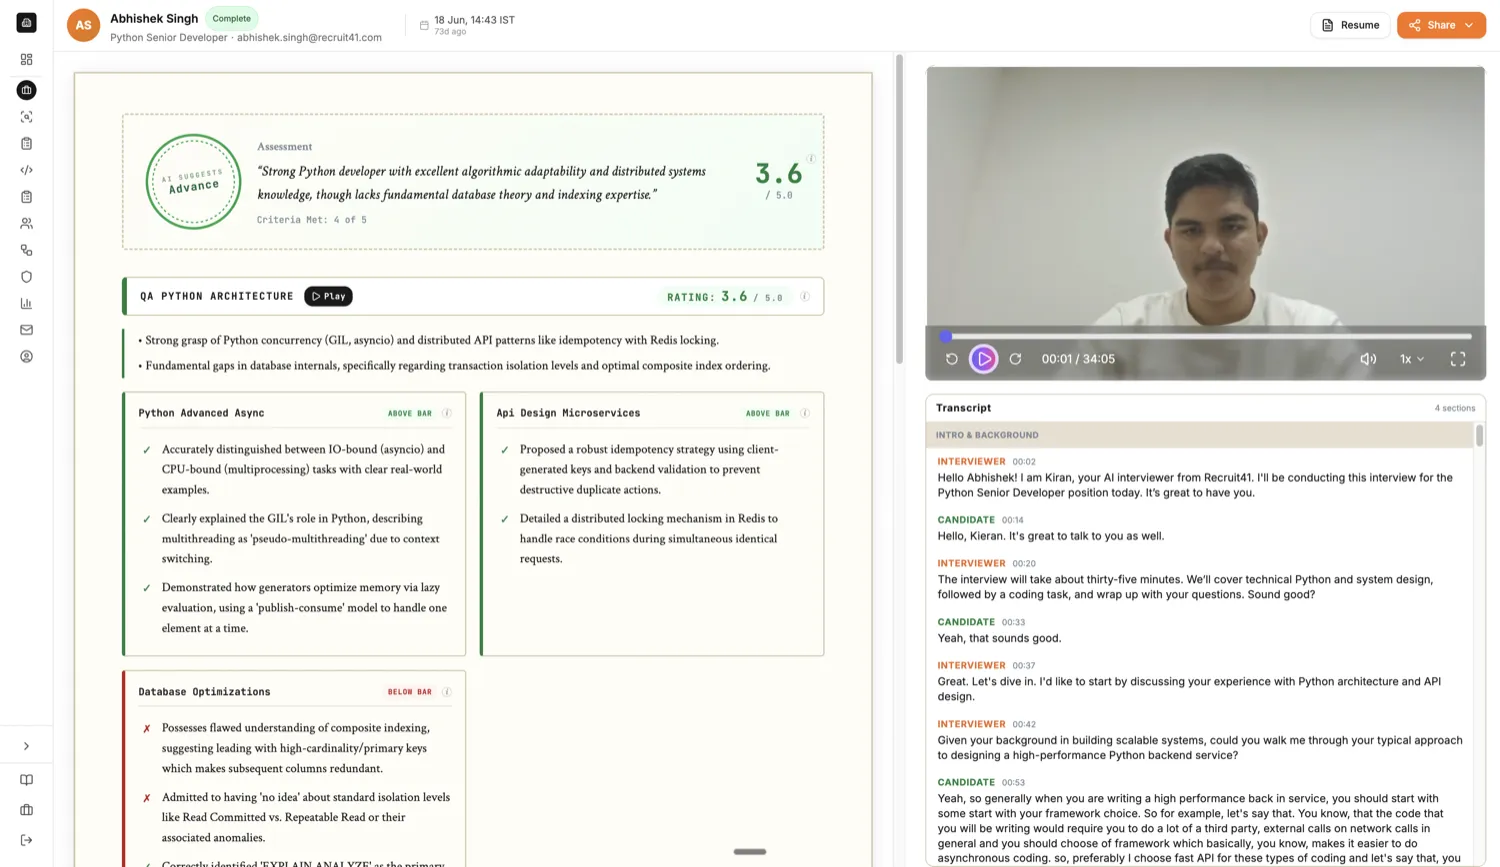The image size is (1500, 867).
Task: Play the QA Python Architecture section
Action: 328,296
